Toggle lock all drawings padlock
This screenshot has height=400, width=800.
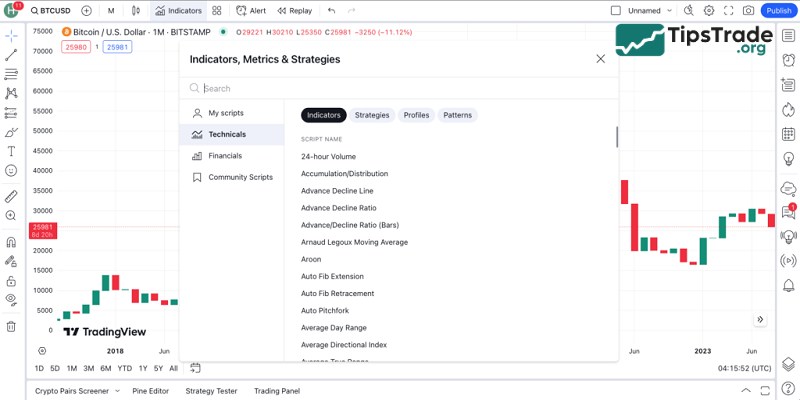pos(11,280)
